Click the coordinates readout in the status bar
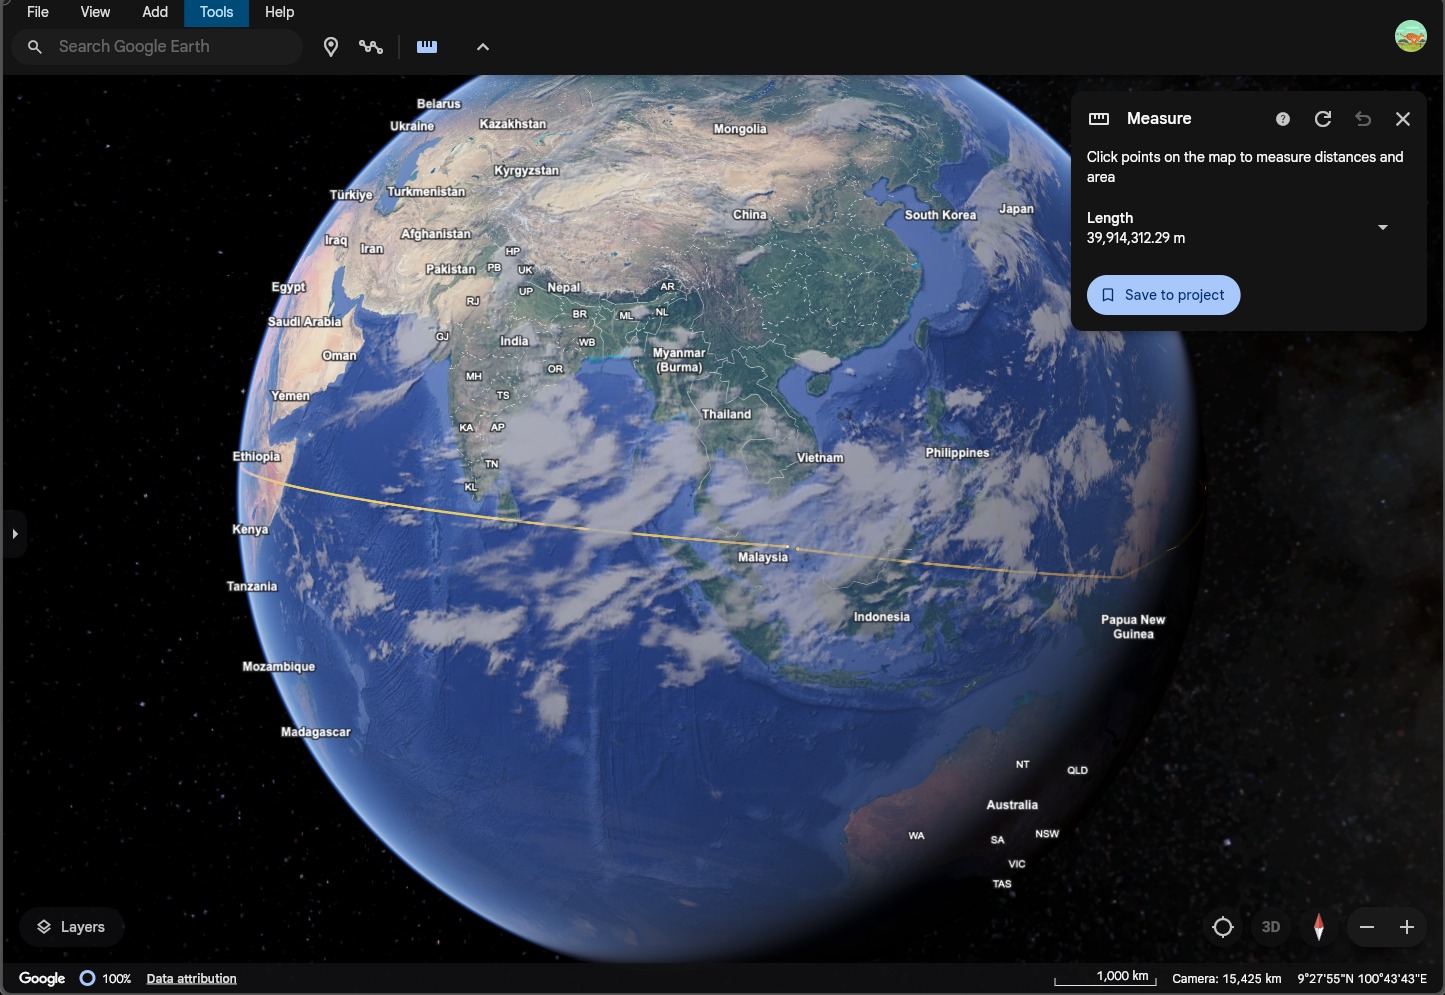This screenshot has width=1445, height=995. [1362, 978]
